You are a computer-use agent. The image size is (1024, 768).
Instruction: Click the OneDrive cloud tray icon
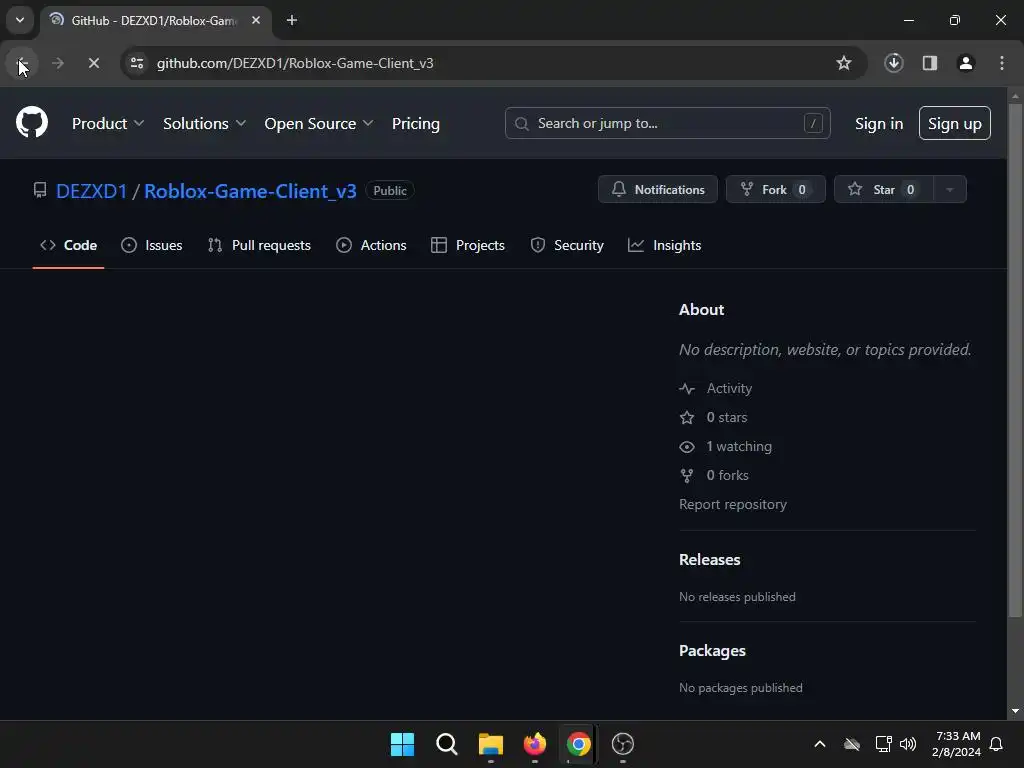[852, 744]
